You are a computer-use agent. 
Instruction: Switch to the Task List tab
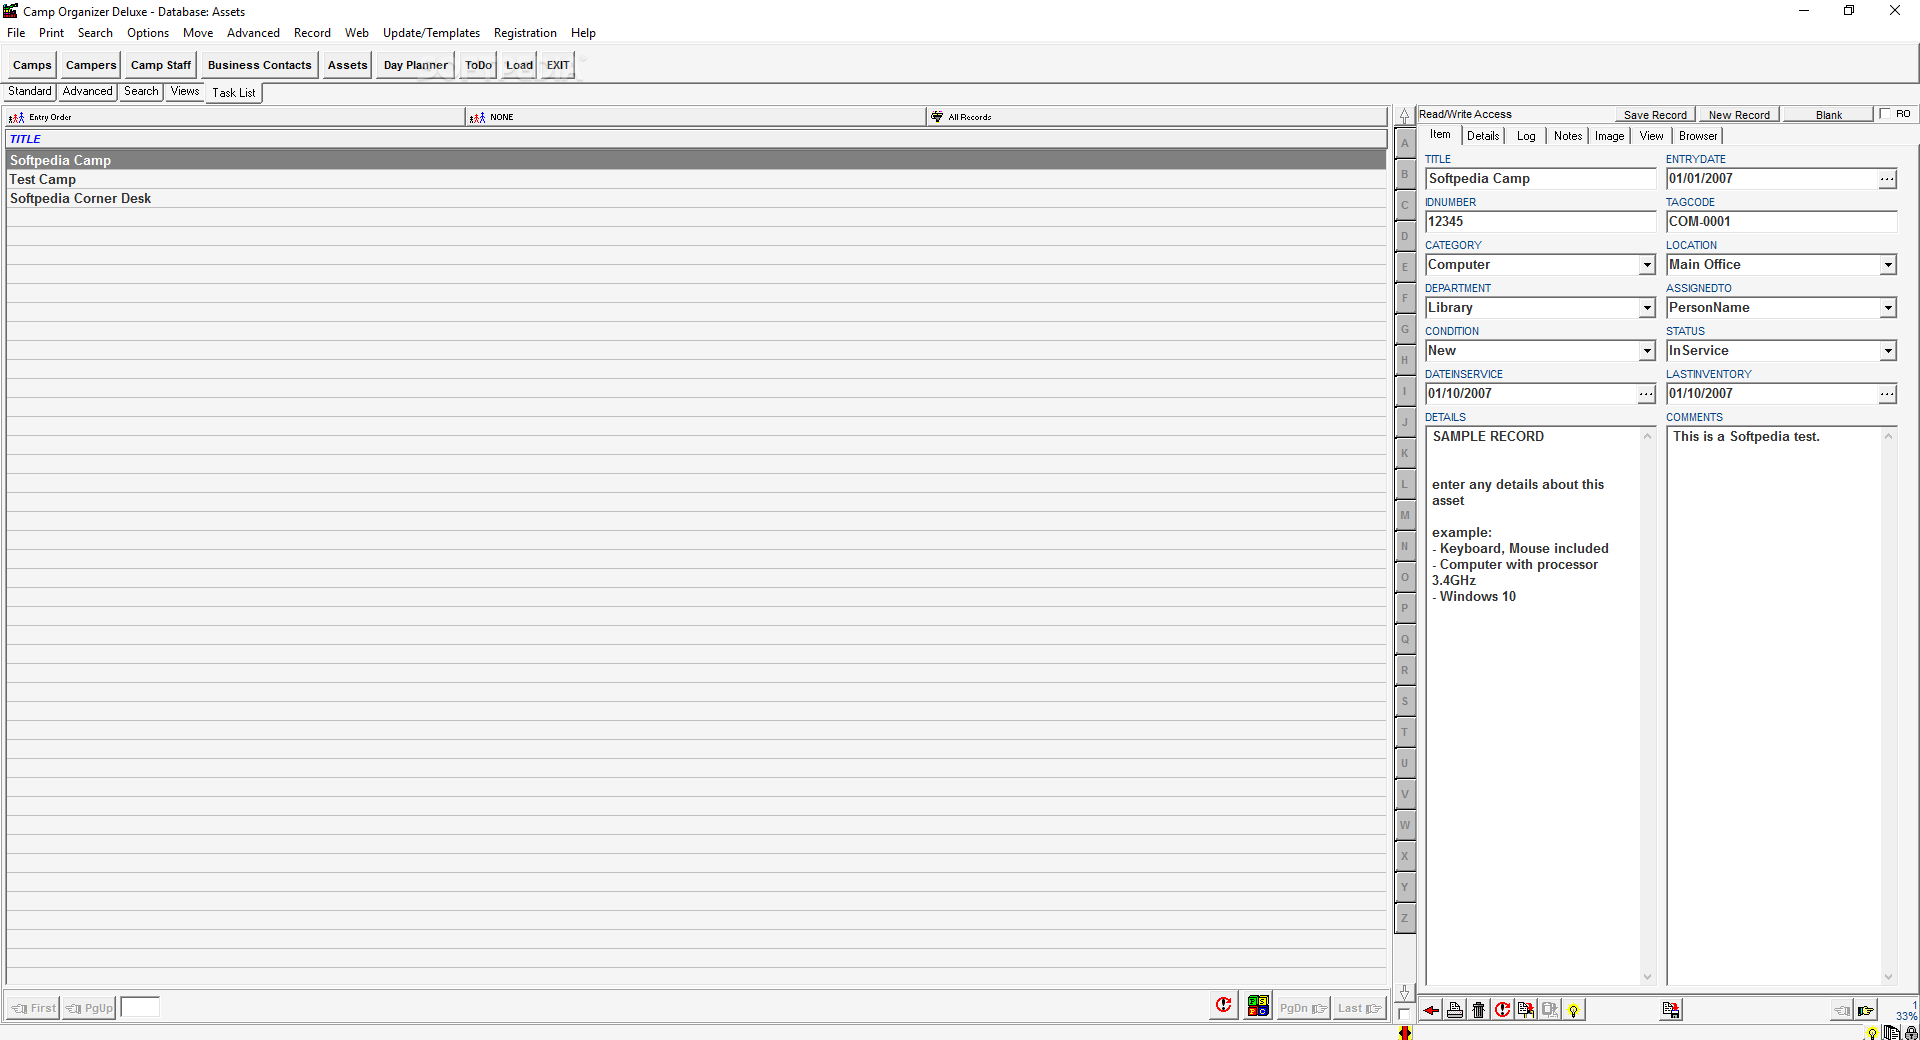pos(234,93)
